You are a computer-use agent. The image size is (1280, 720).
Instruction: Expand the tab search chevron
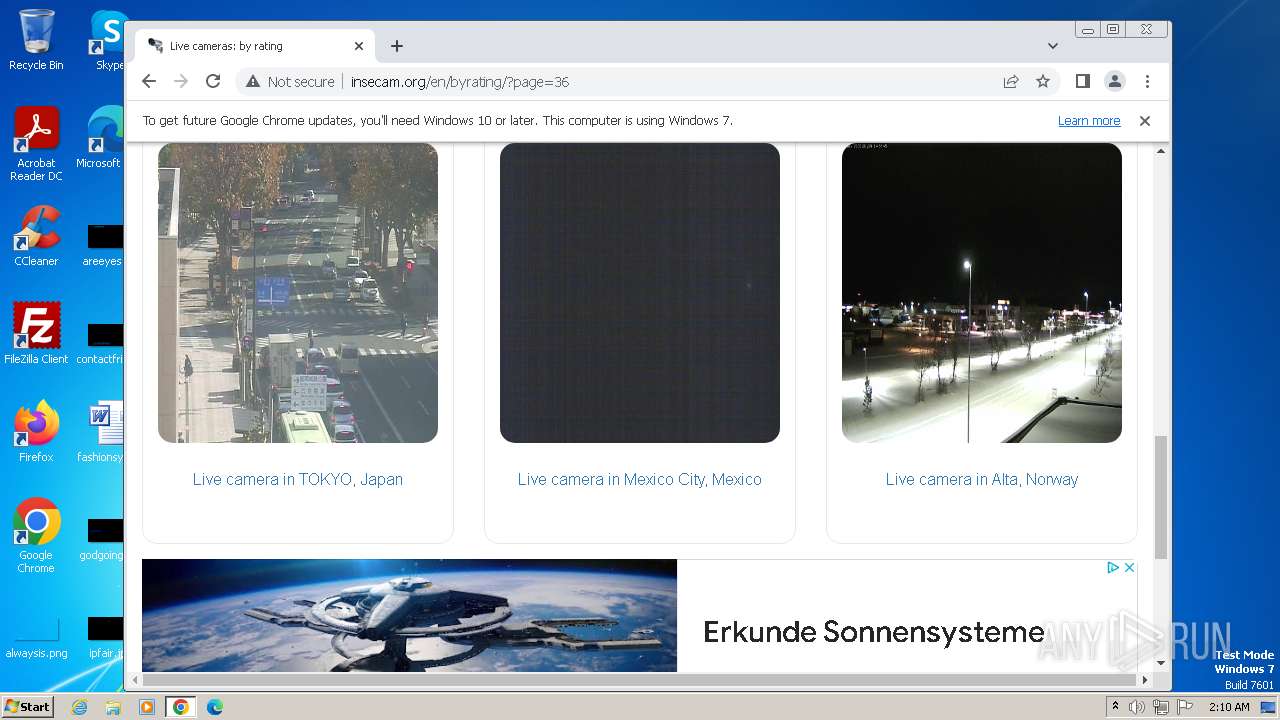(x=1053, y=46)
